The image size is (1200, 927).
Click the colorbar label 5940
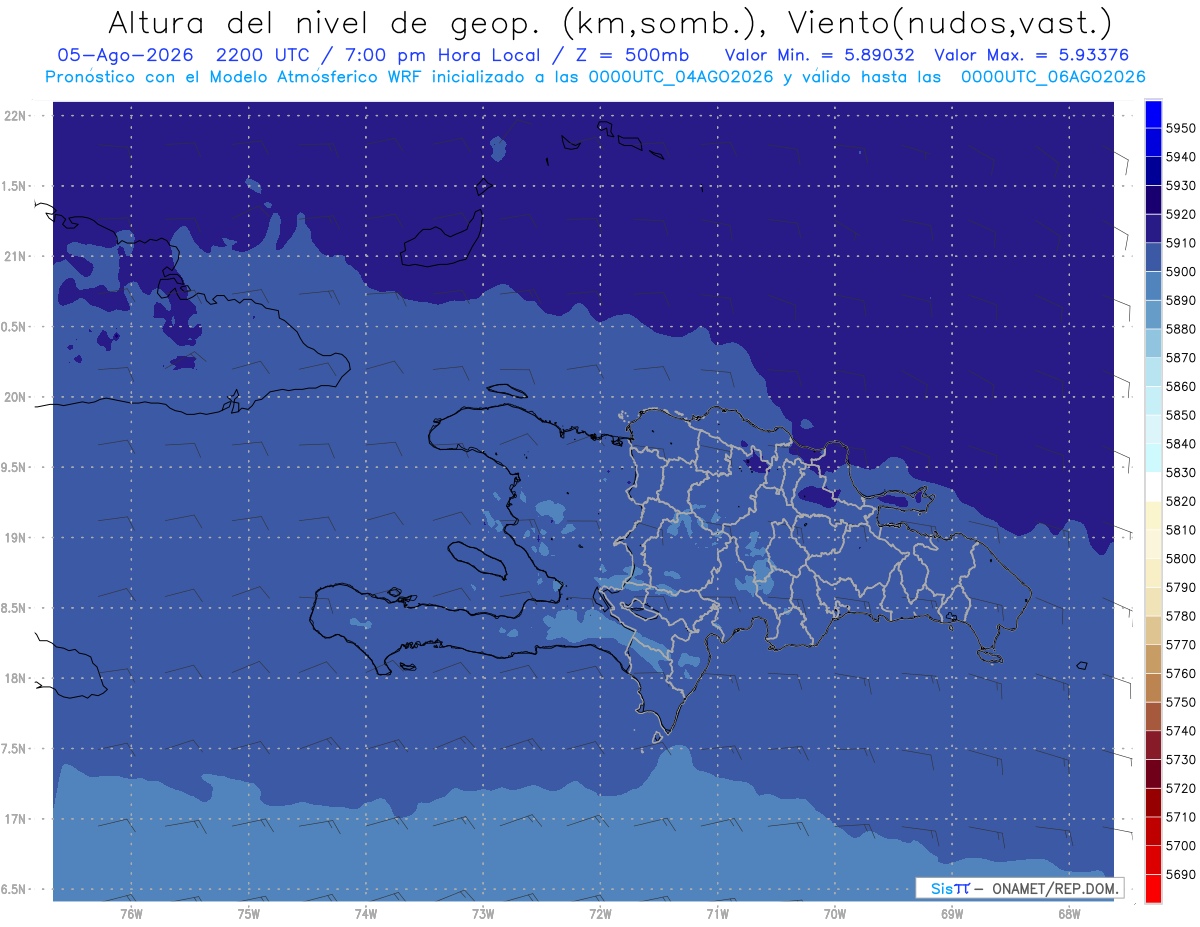point(1181,157)
